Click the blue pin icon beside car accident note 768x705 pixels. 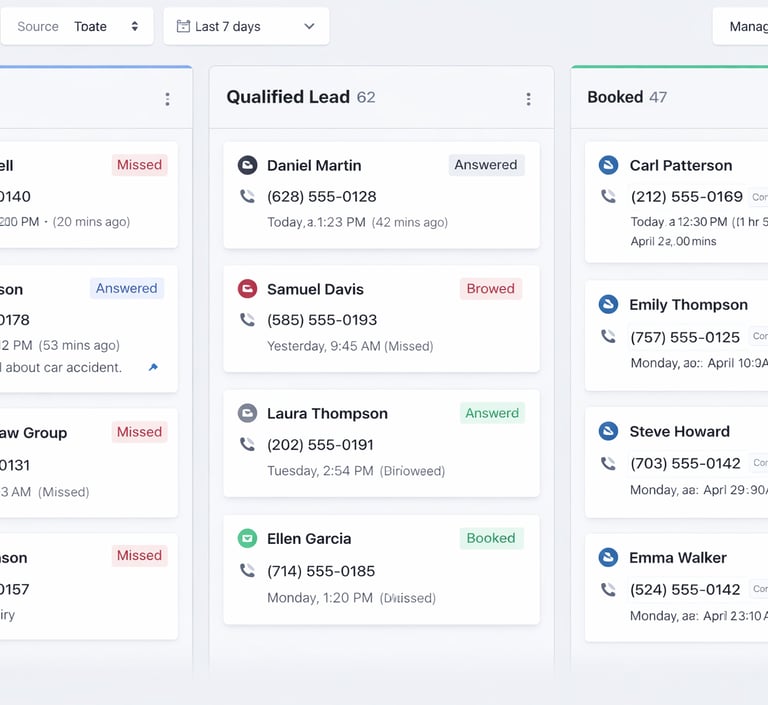153,367
